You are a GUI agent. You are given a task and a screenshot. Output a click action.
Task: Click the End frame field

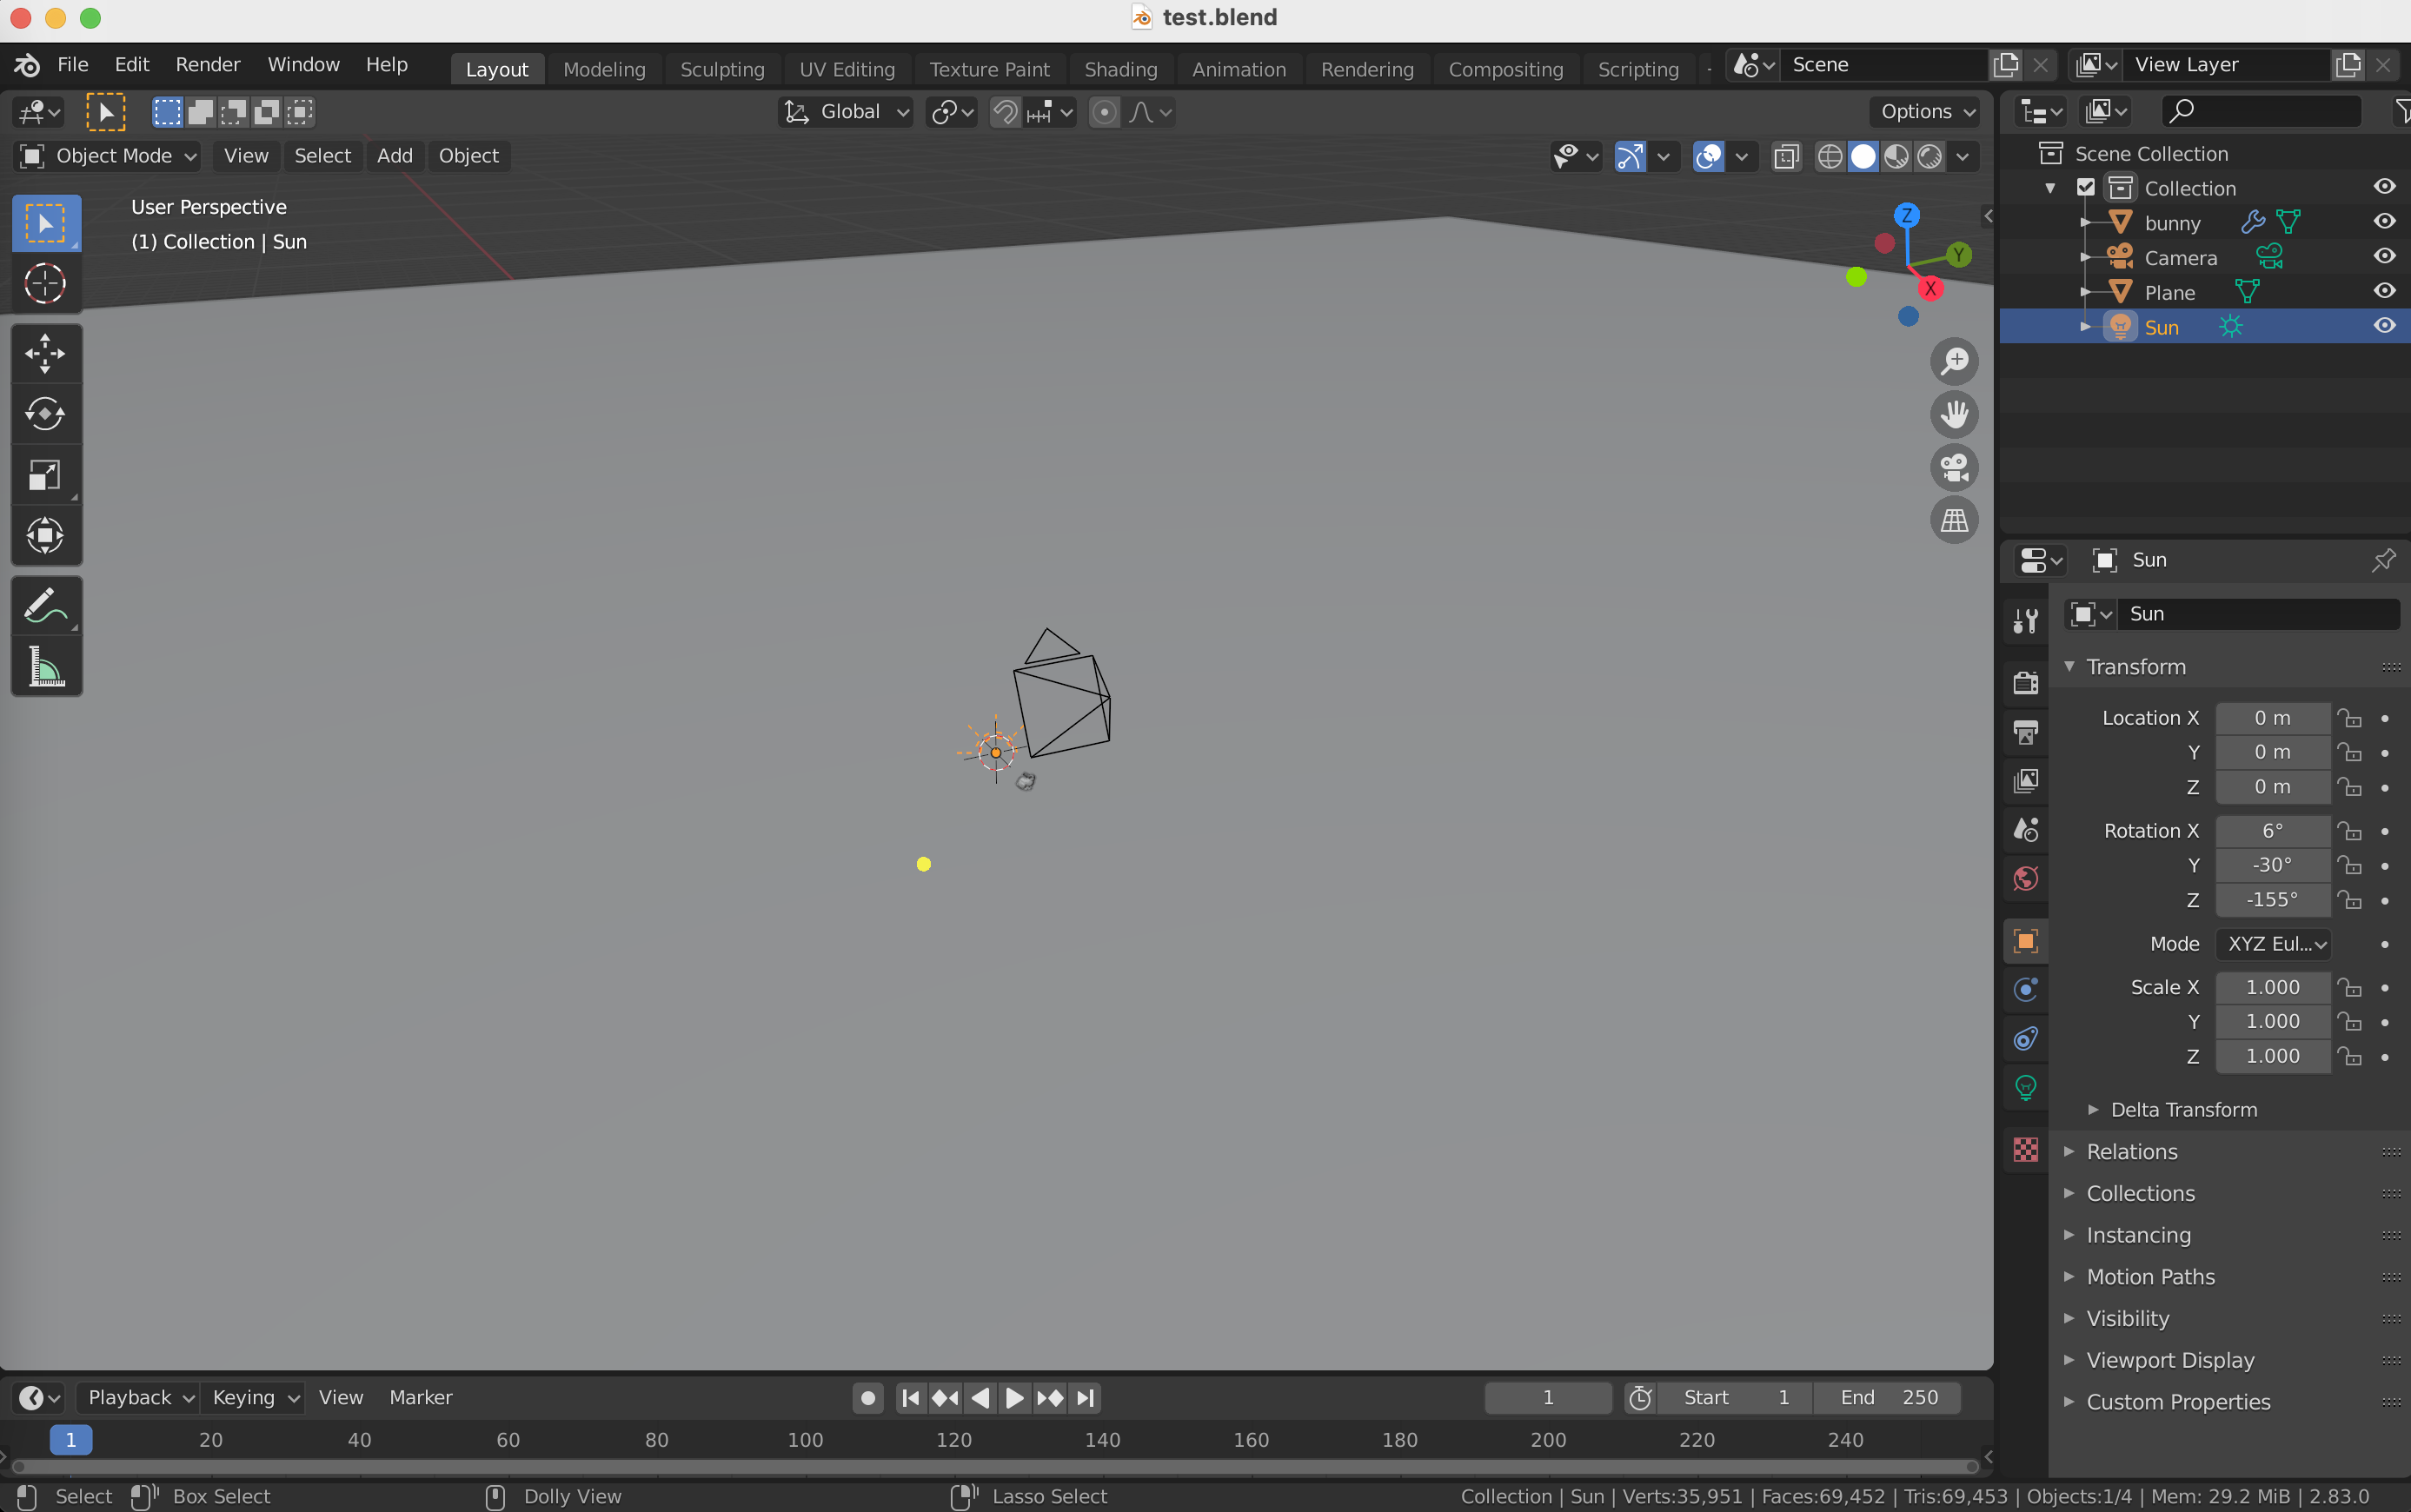click(x=1886, y=1397)
